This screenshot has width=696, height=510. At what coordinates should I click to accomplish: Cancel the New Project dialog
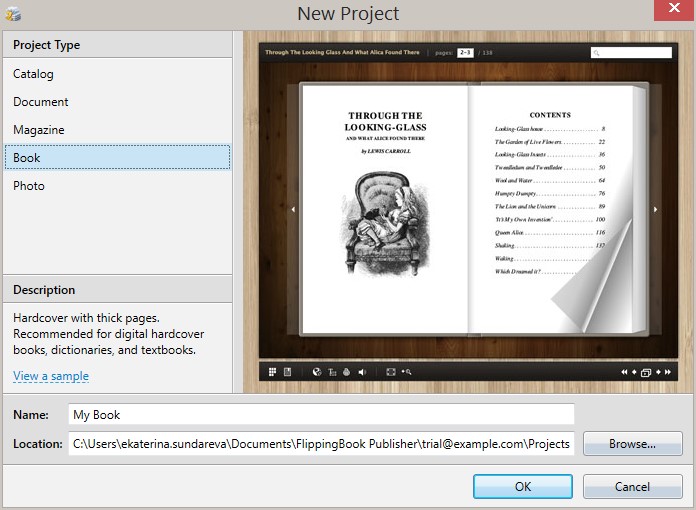(x=633, y=486)
